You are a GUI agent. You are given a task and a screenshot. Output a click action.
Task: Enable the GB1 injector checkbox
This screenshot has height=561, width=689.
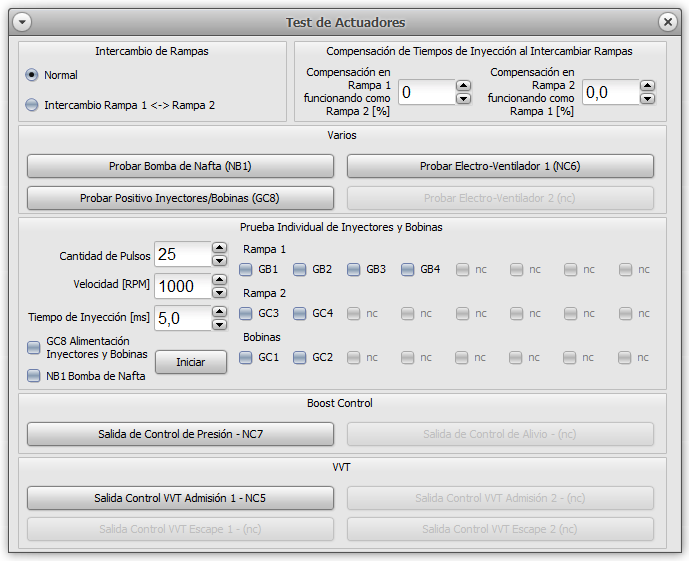246,269
